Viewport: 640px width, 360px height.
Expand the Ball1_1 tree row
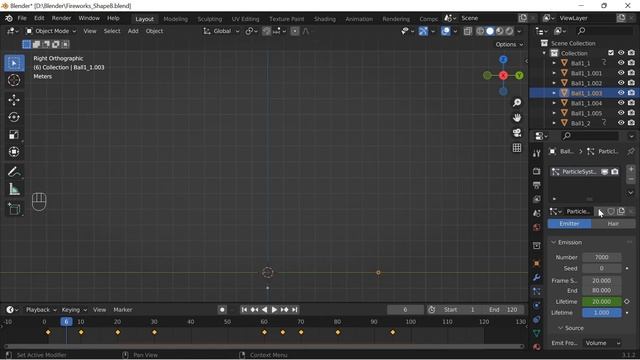point(554,63)
